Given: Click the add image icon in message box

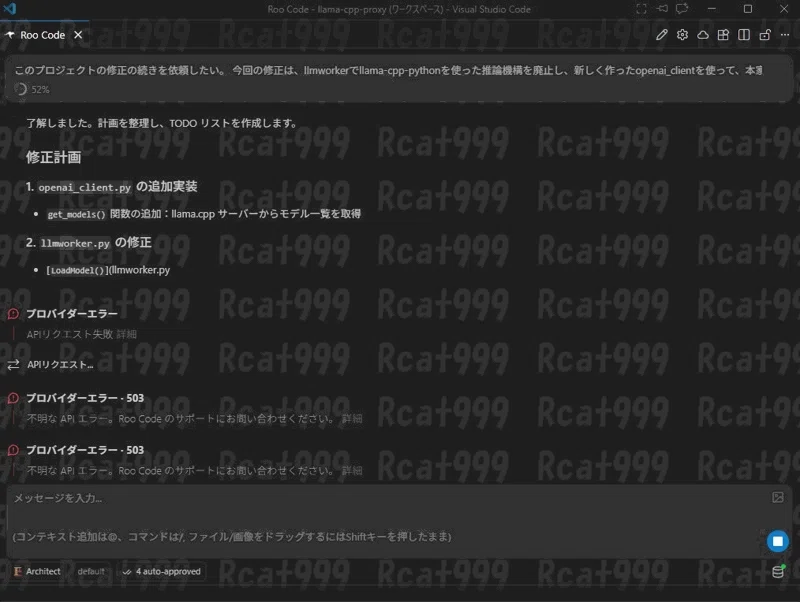Looking at the screenshot, I should [778, 497].
